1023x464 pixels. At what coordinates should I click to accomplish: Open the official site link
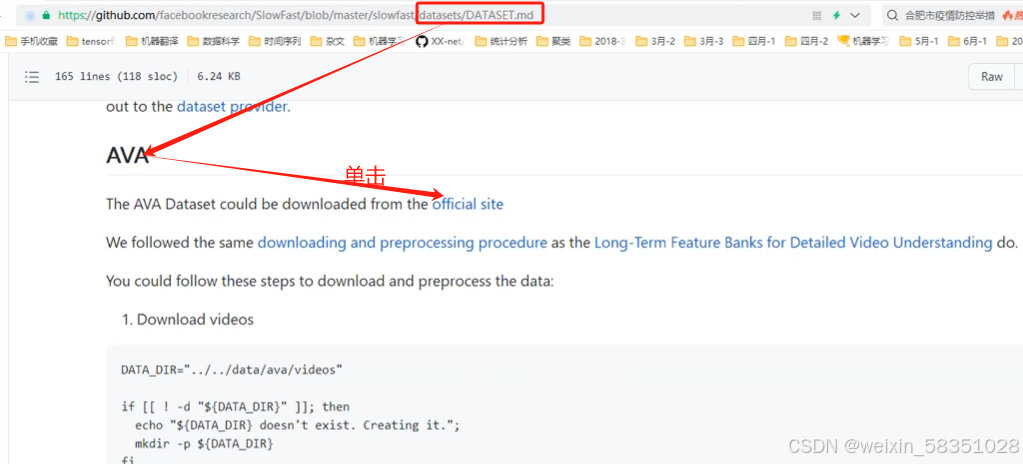[x=468, y=204]
